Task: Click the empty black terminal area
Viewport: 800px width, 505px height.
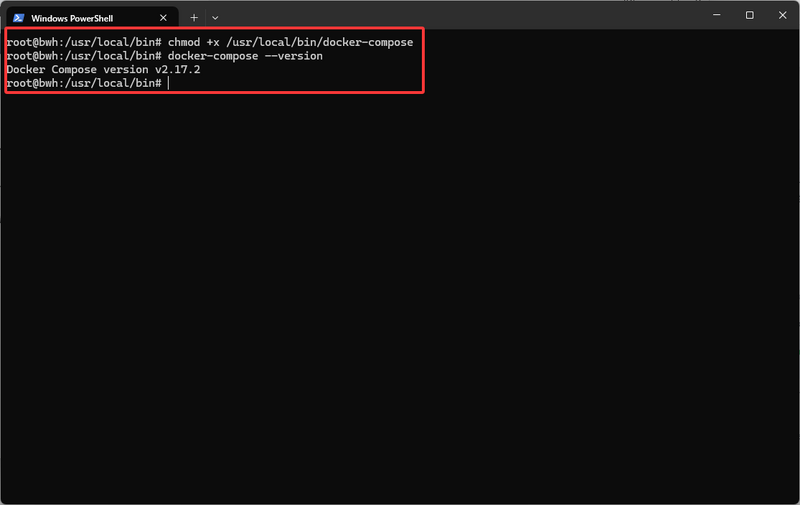Action: pyautogui.click(x=400, y=300)
